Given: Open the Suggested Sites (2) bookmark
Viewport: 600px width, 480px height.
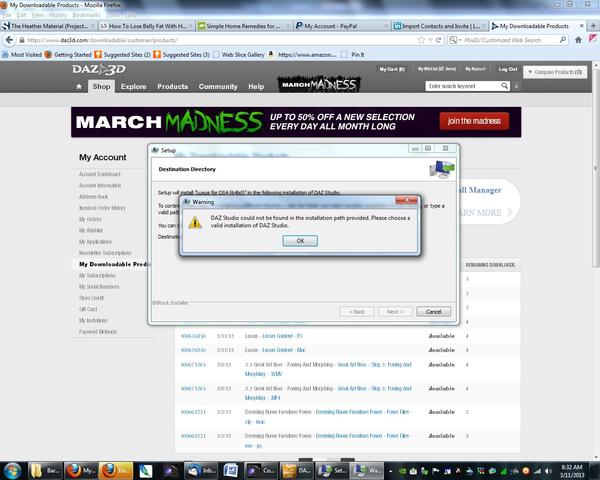Looking at the screenshot, I should pos(122,55).
